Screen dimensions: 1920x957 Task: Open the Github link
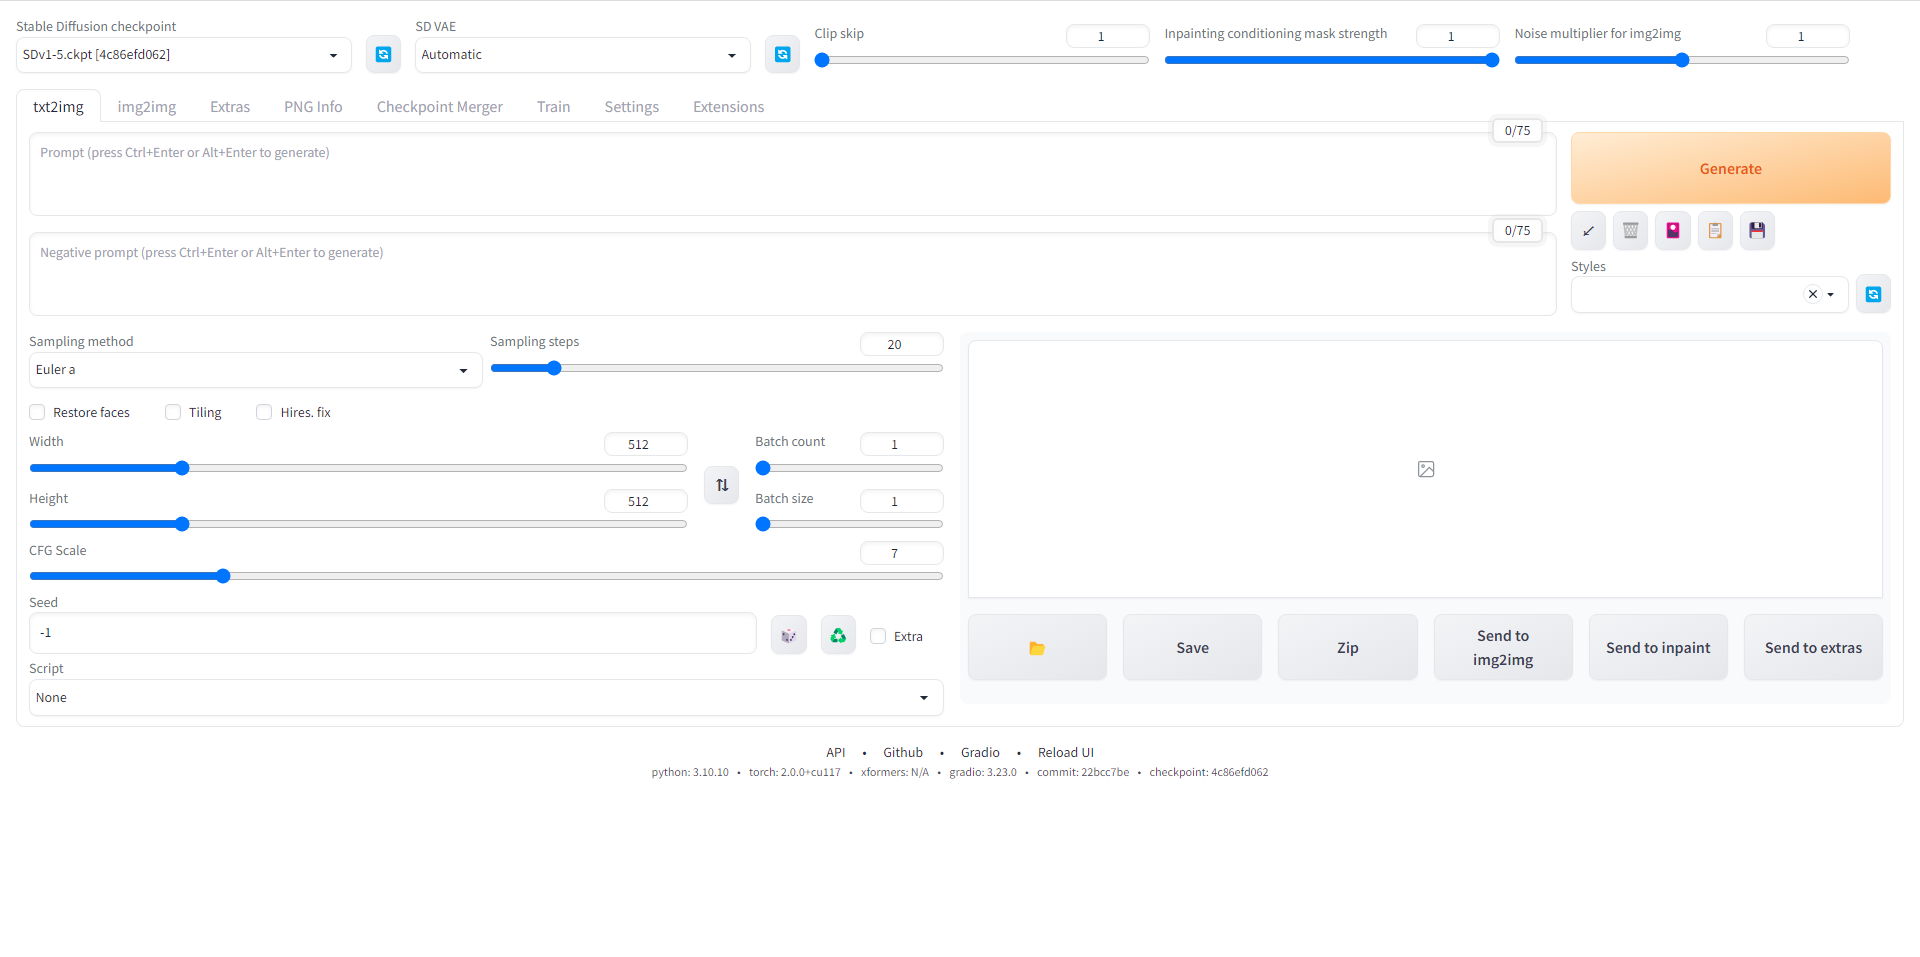coord(903,753)
